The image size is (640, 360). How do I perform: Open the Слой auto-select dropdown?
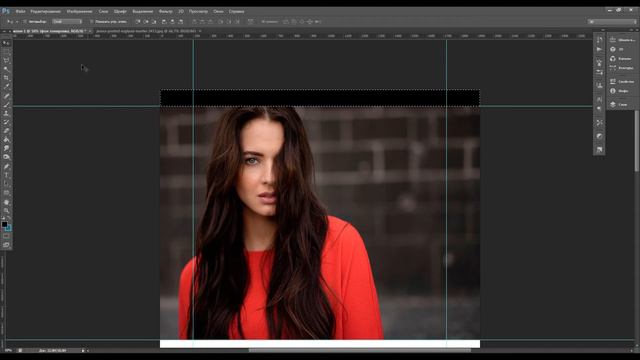tap(67, 22)
